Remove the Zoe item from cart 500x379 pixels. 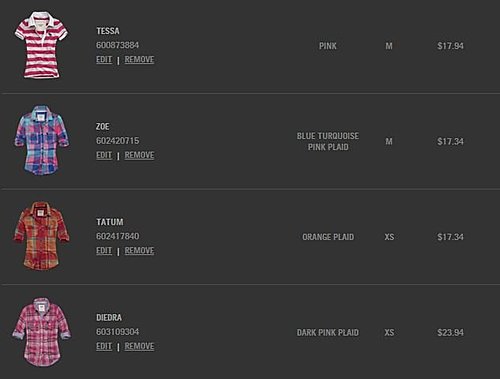coord(139,155)
